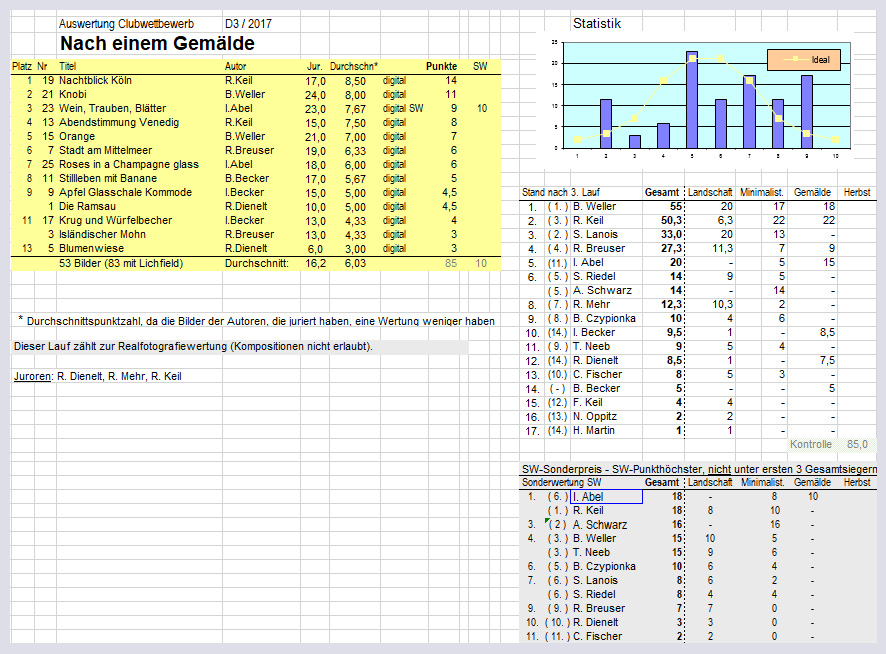Select the "Stadt am Mittelmeer" entry

tap(106, 150)
